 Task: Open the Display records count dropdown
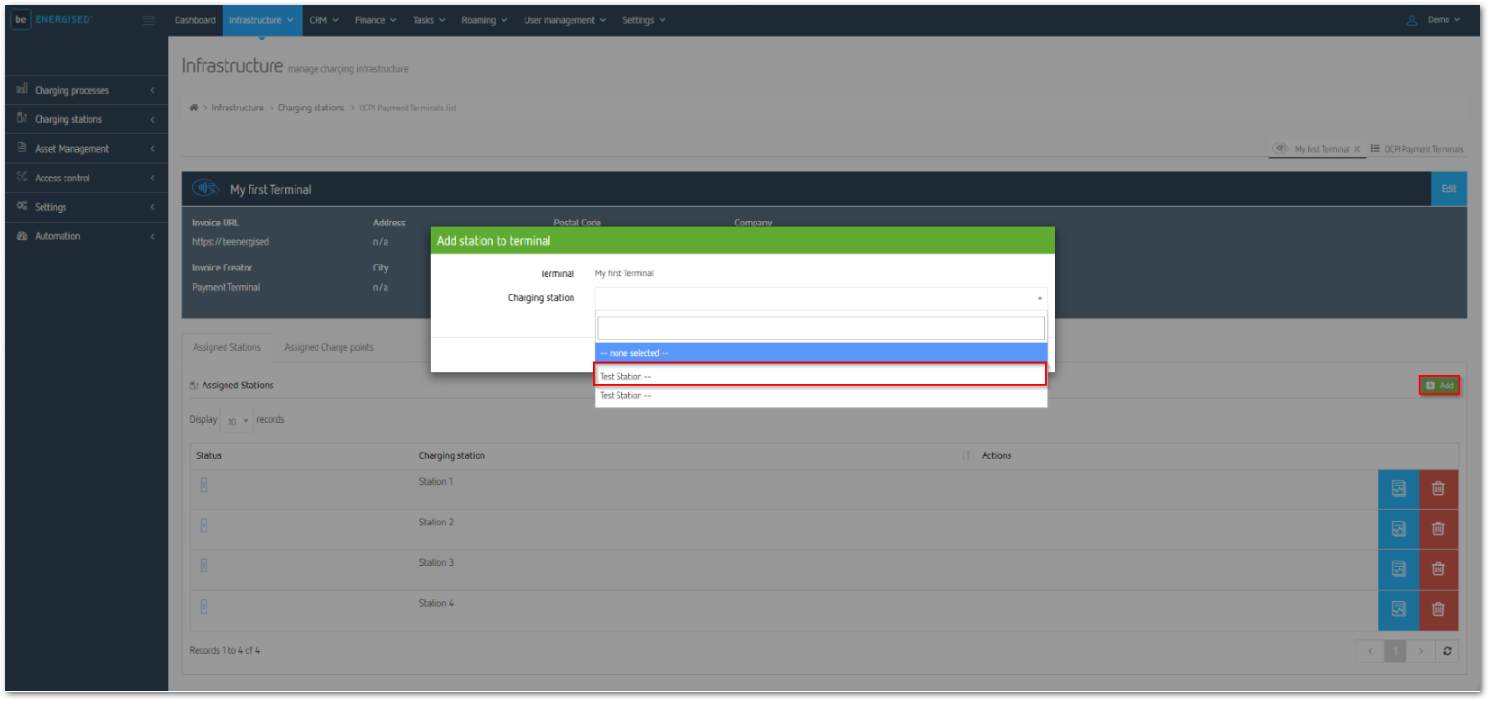[237, 421]
